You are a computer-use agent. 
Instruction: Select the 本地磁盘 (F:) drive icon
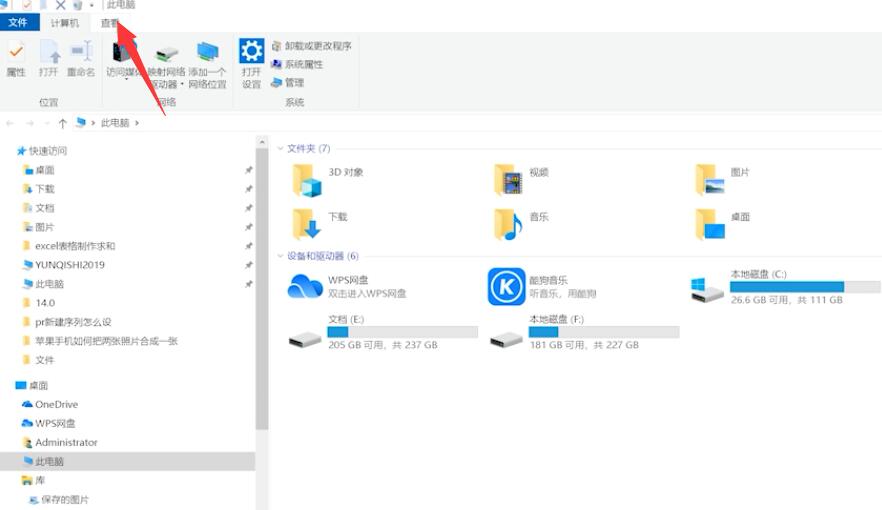(x=506, y=339)
